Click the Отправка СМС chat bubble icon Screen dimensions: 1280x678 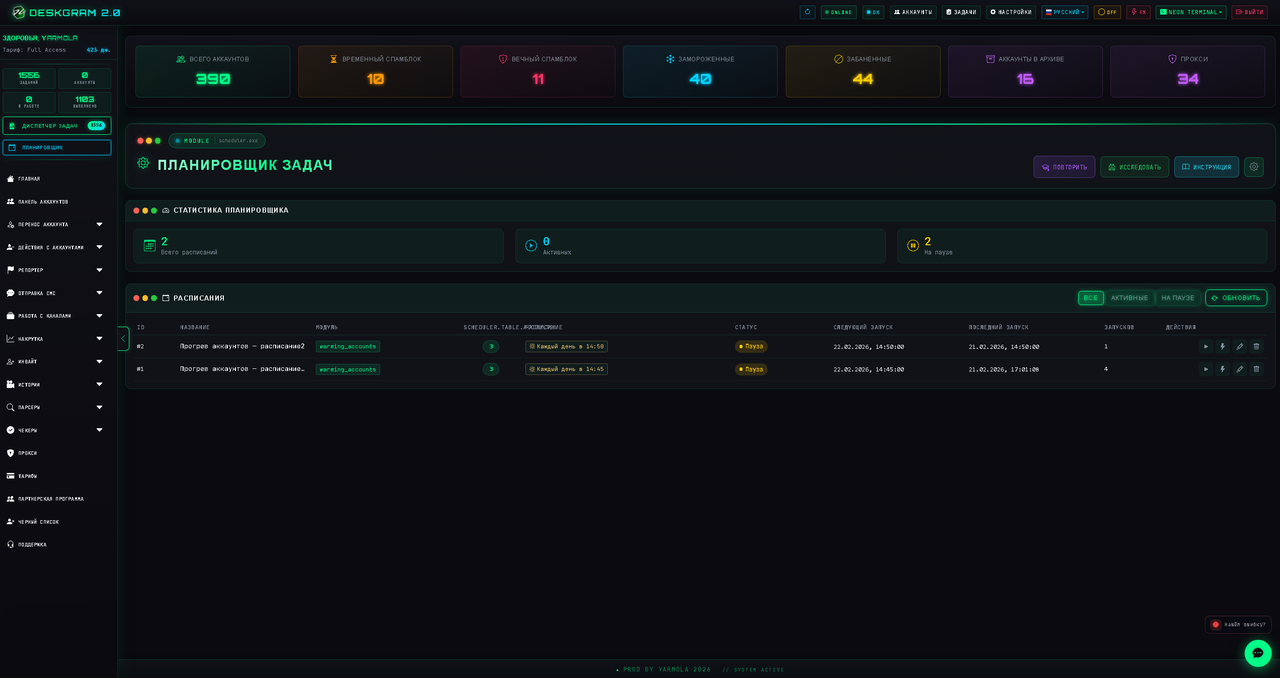tap(10, 293)
